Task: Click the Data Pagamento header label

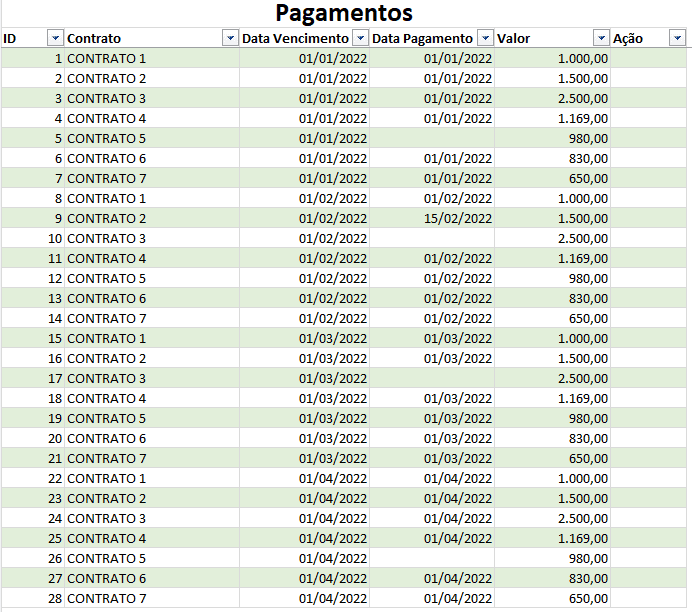Action: (x=422, y=39)
